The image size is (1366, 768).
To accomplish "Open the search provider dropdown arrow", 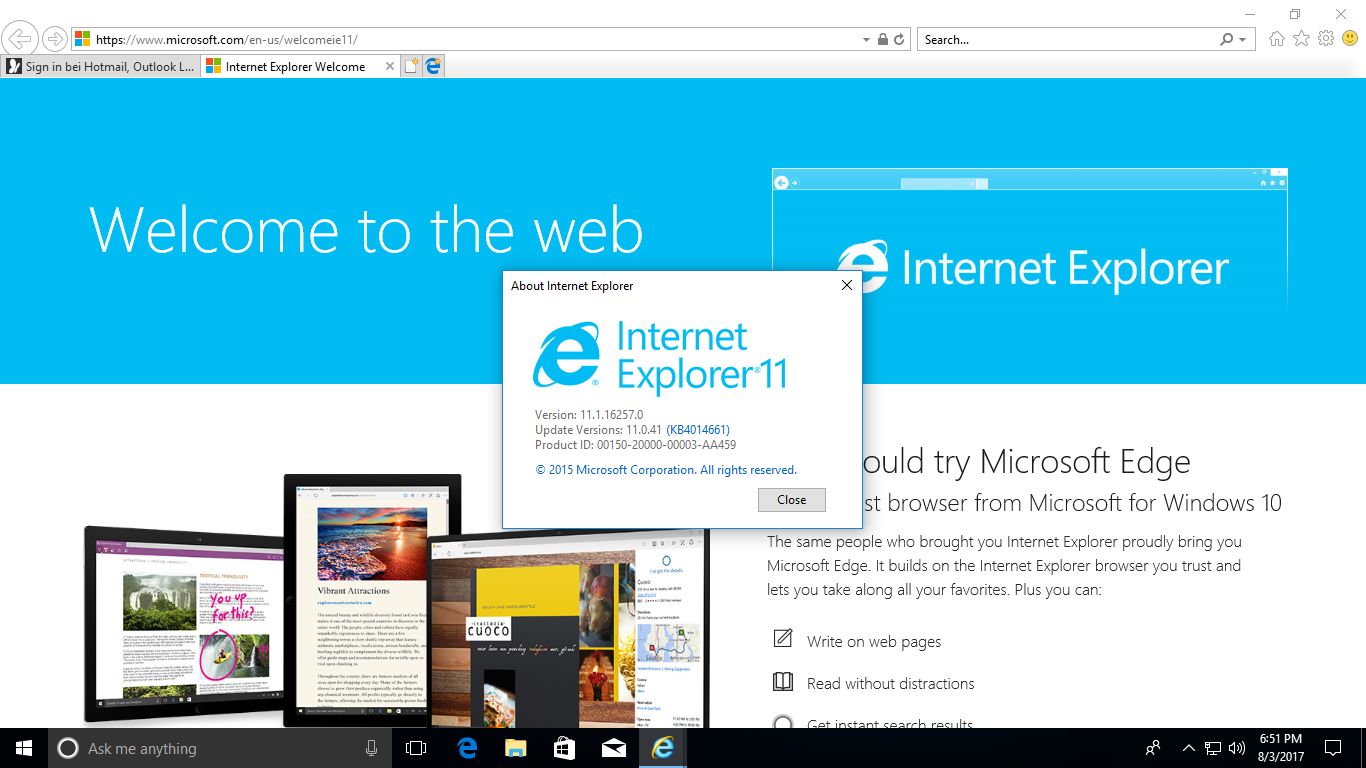I will point(1243,40).
